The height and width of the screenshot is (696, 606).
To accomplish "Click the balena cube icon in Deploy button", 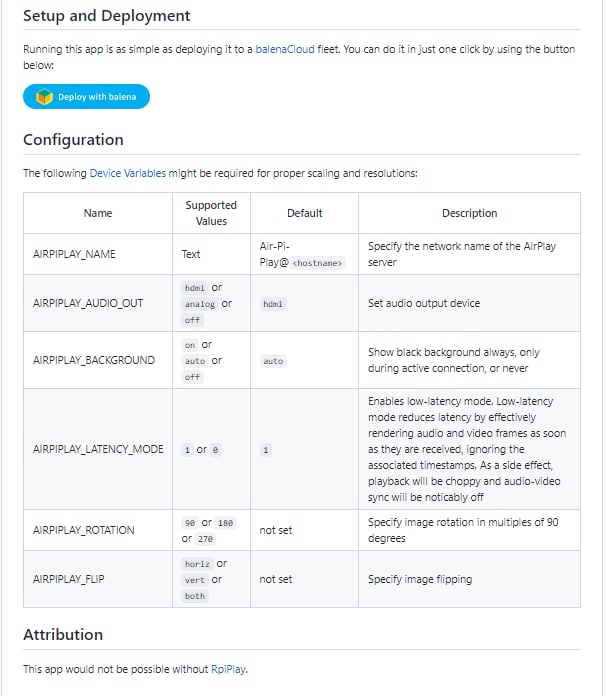I will [44, 97].
